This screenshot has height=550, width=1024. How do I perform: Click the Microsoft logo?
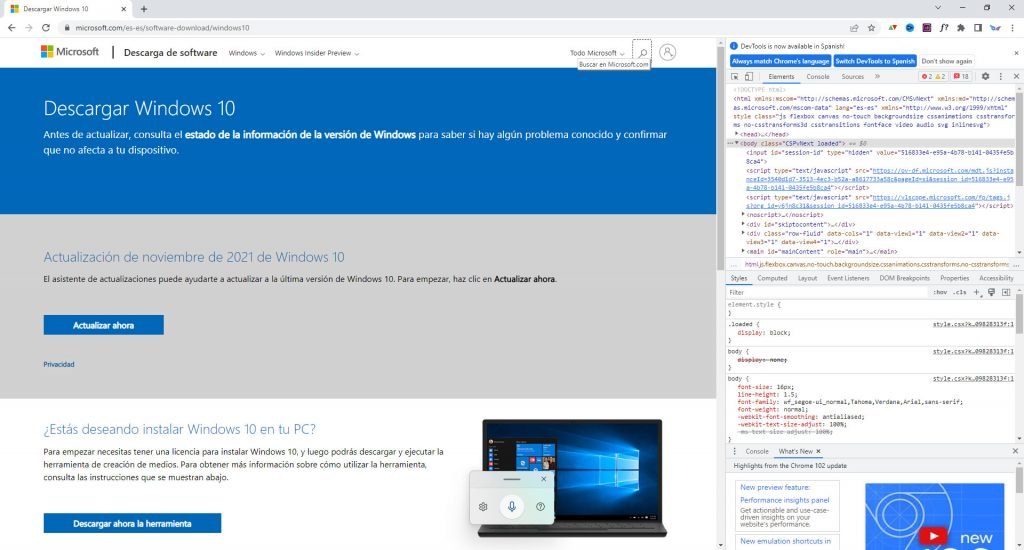70,52
